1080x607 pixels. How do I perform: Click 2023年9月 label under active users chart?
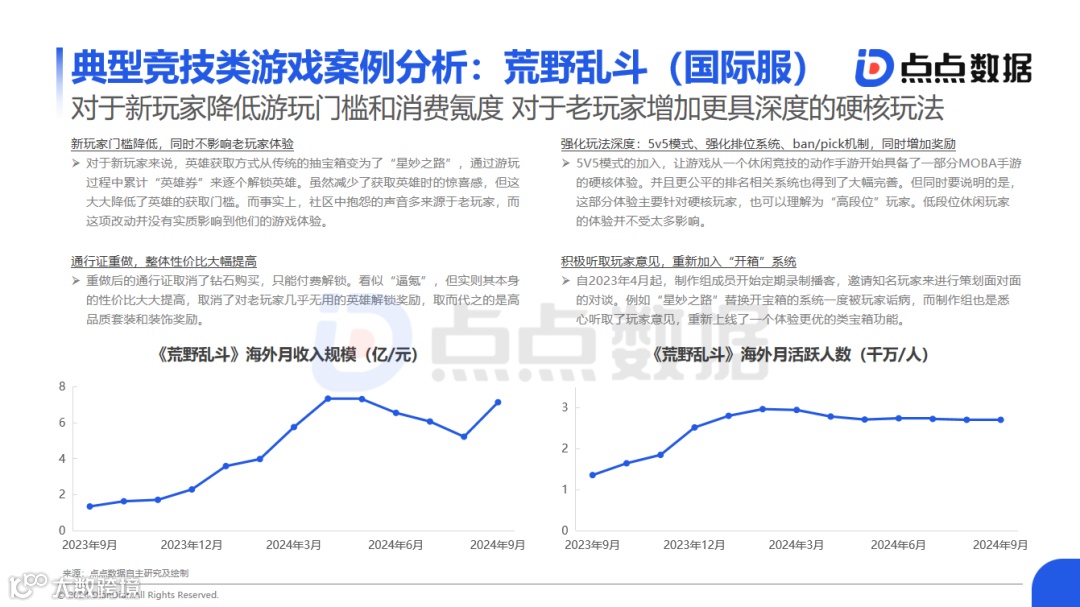click(x=592, y=545)
